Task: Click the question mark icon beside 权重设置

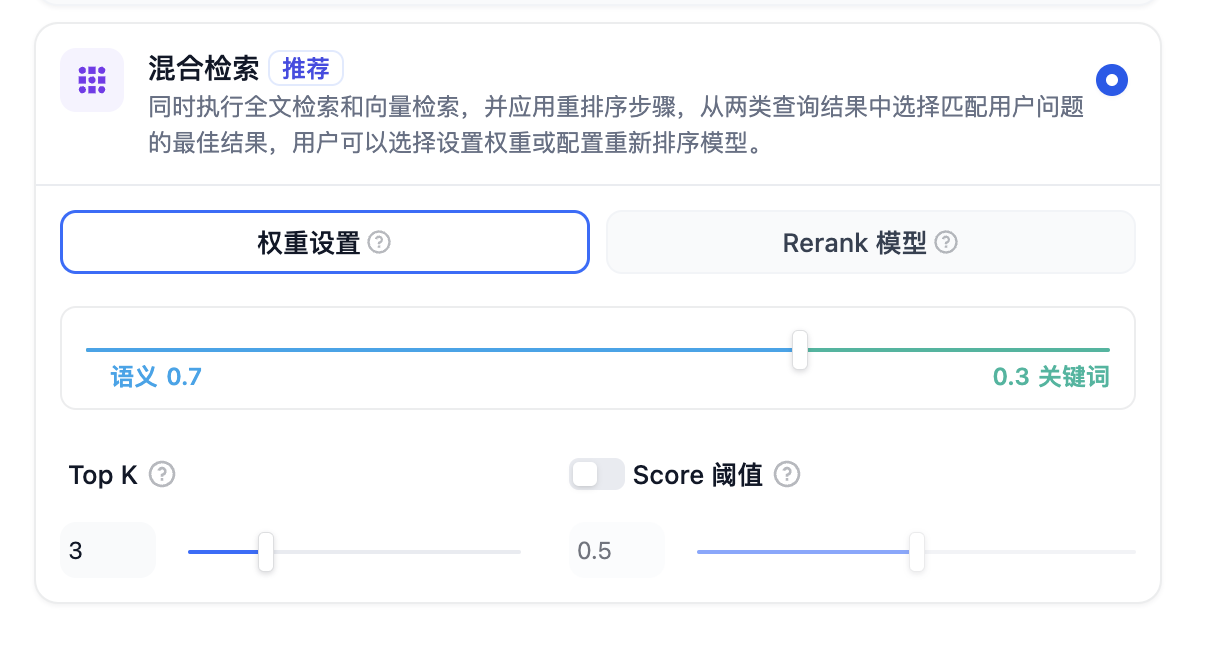Action: 379,242
